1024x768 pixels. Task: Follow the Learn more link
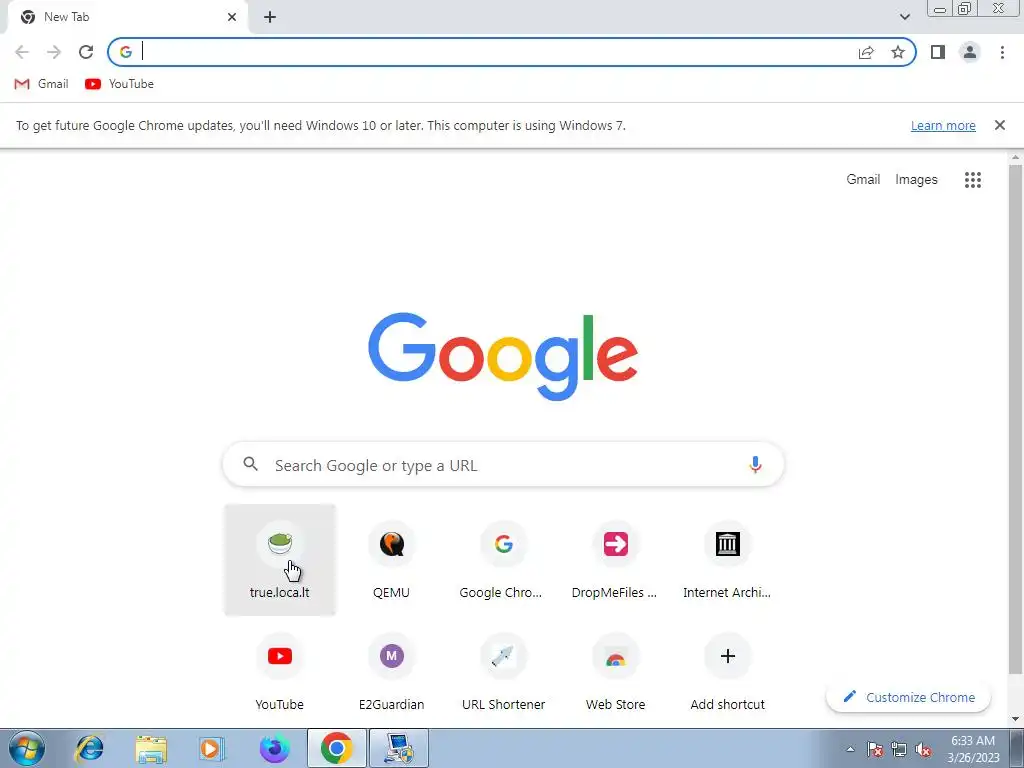click(943, 125)
